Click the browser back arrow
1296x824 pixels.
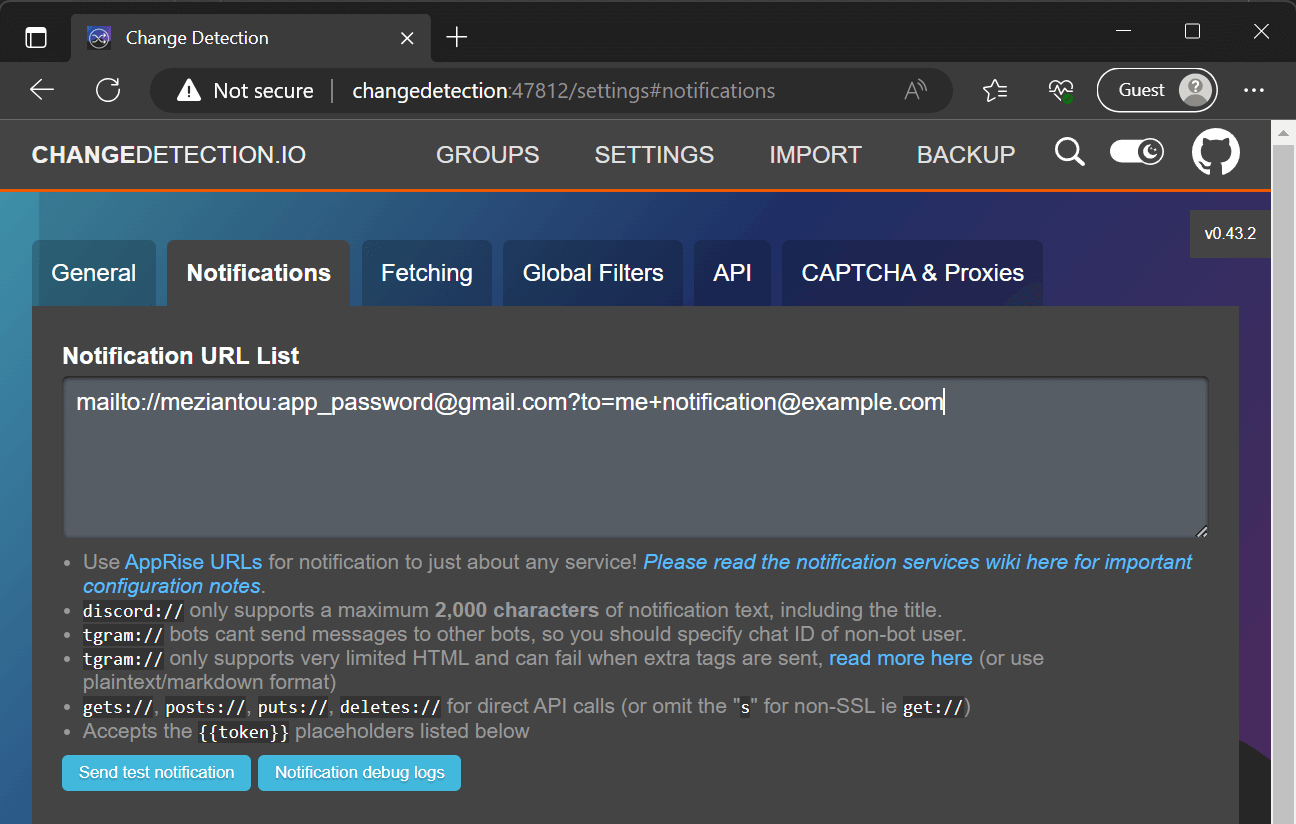coord(42,91)
